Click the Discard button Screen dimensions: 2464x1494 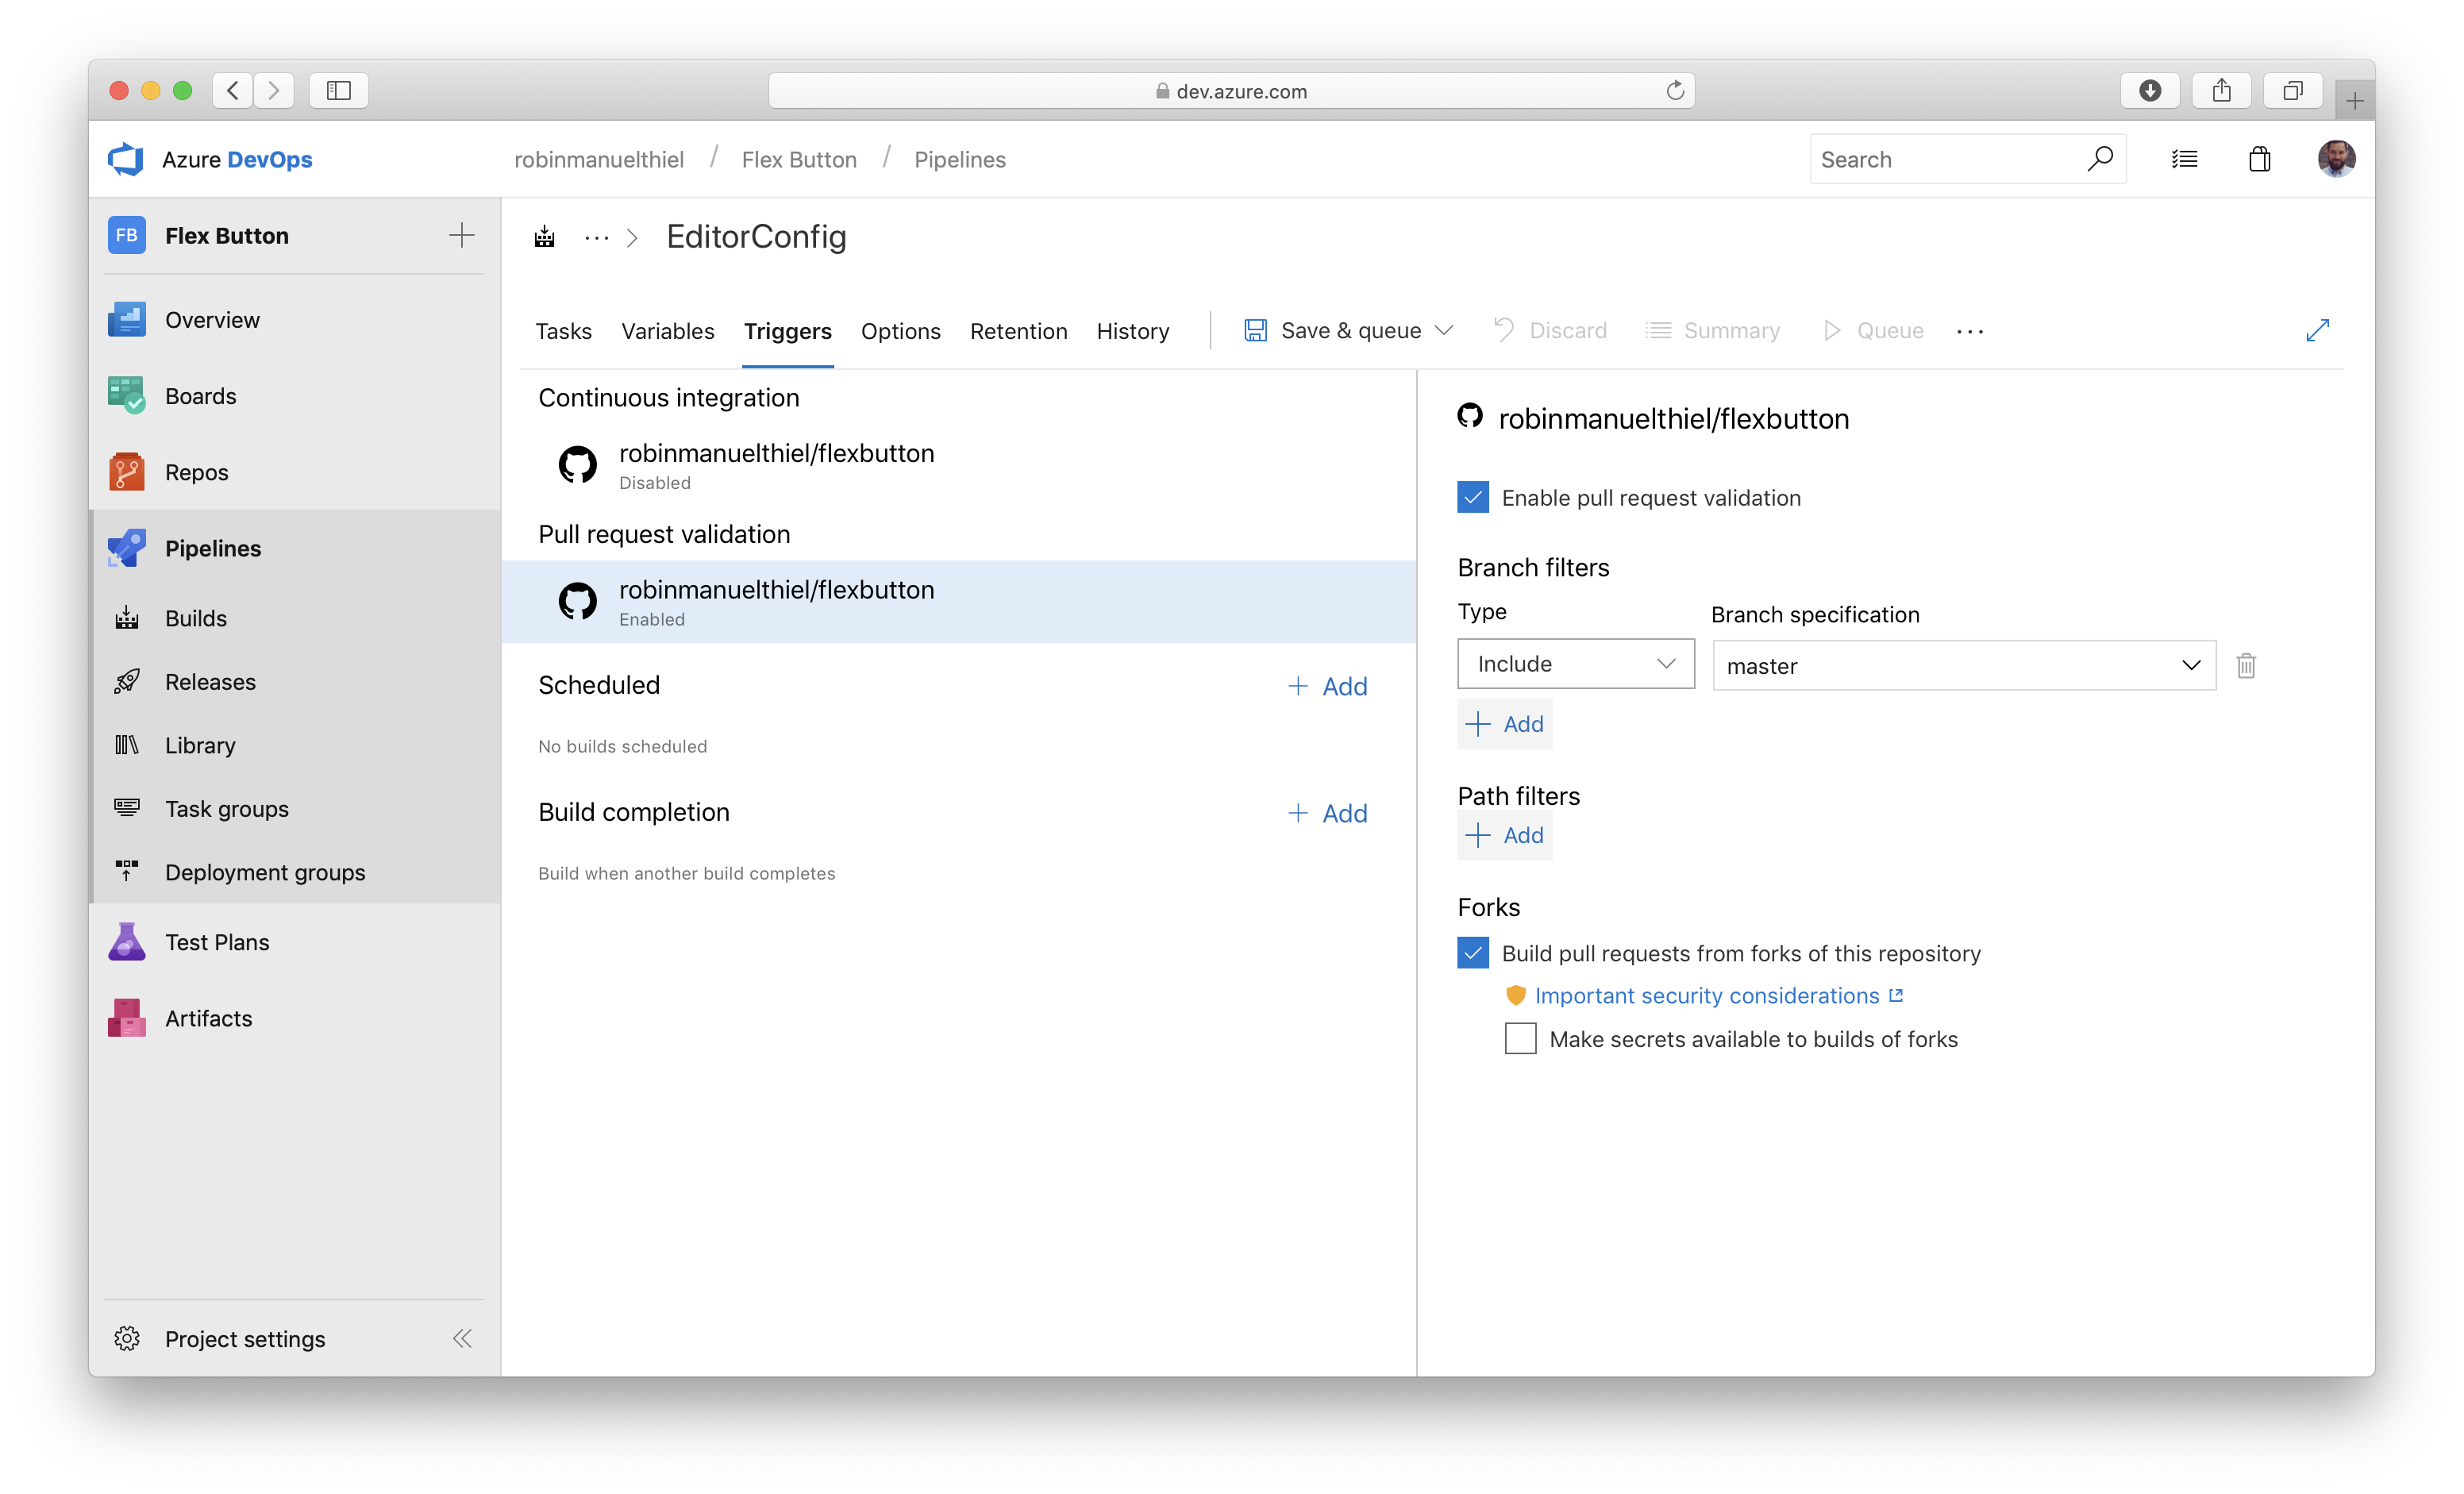[x=1553, y=329]
